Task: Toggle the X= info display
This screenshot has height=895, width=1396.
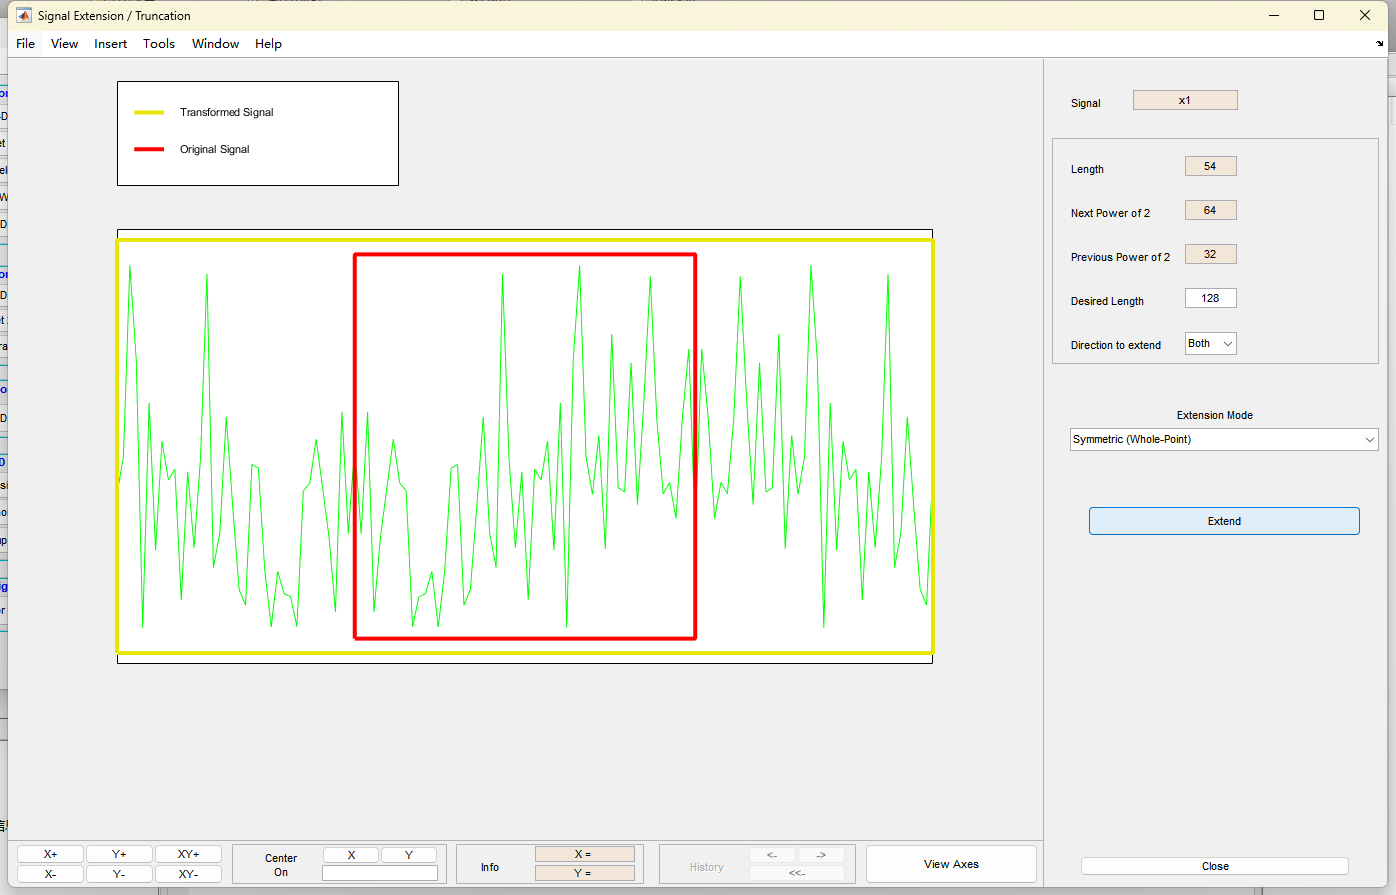Action: click(x=585, y=853)
